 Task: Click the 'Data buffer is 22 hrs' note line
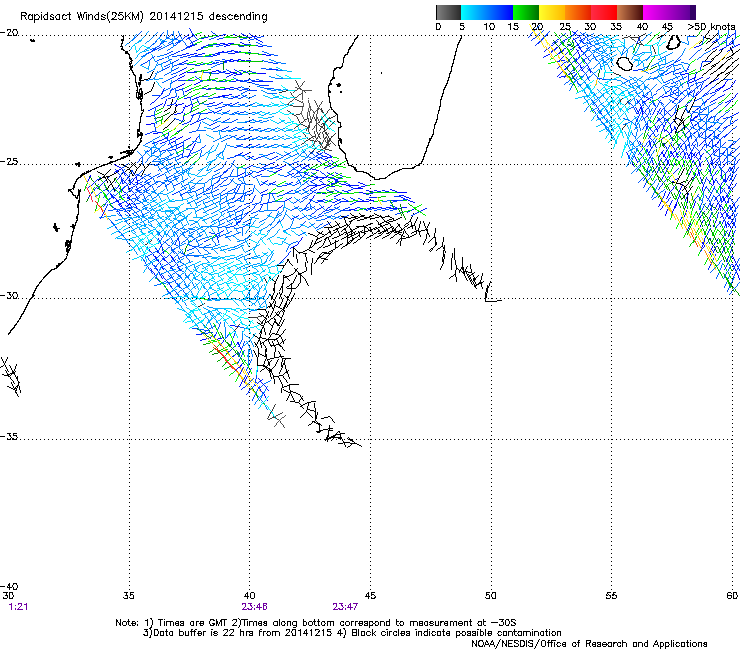(352, 633)
